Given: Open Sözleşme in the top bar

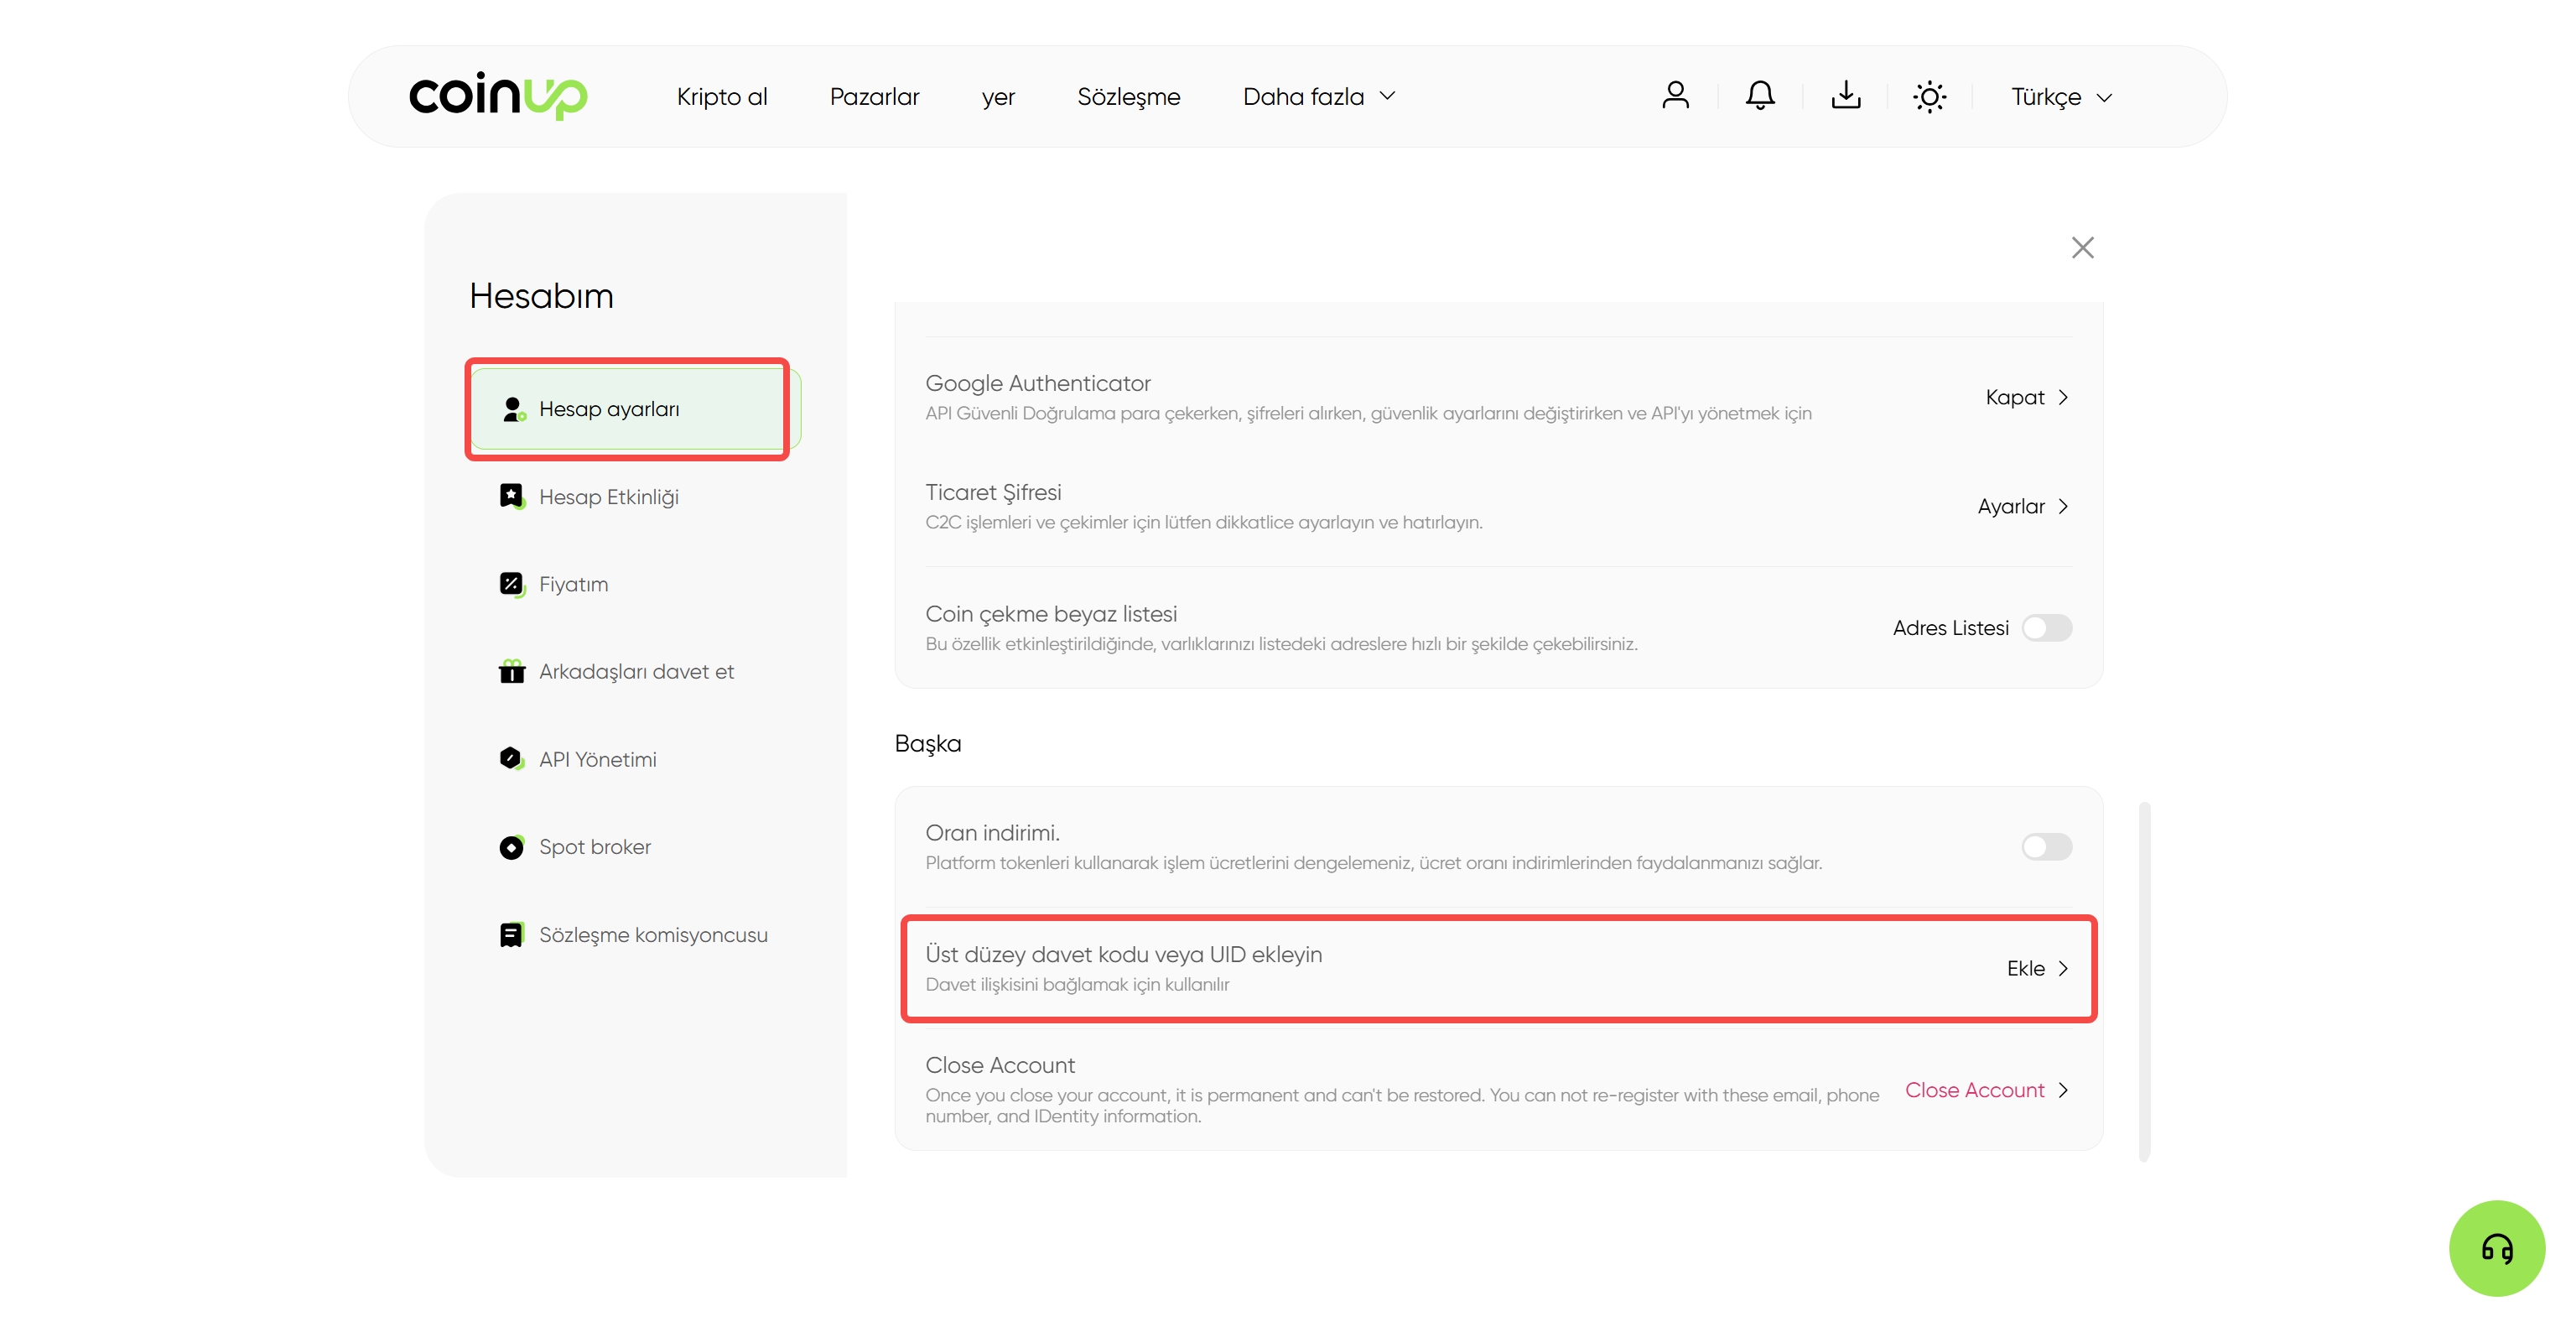Looking at the screenshot, I should click(x=1128, y=96).
